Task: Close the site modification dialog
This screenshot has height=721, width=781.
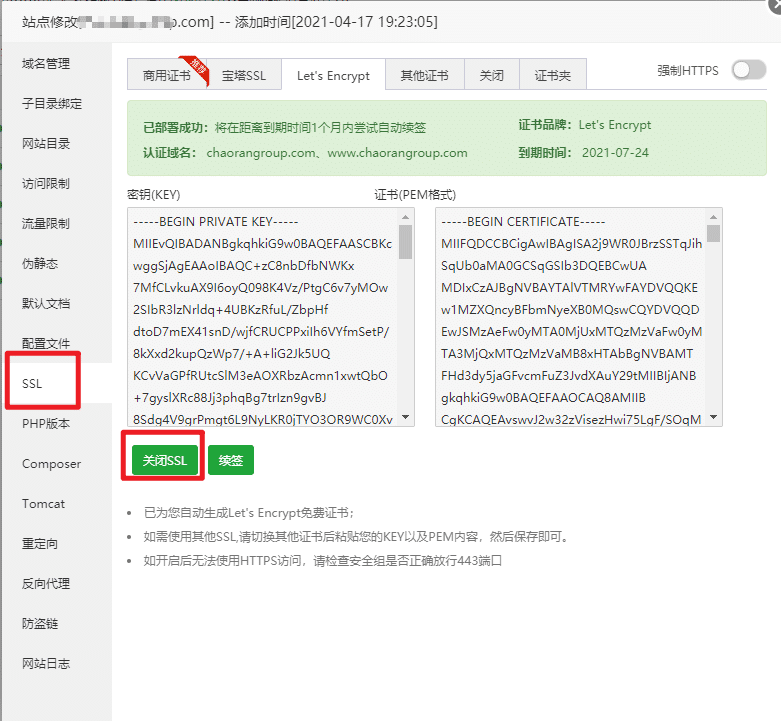Action: click(775, 6)
